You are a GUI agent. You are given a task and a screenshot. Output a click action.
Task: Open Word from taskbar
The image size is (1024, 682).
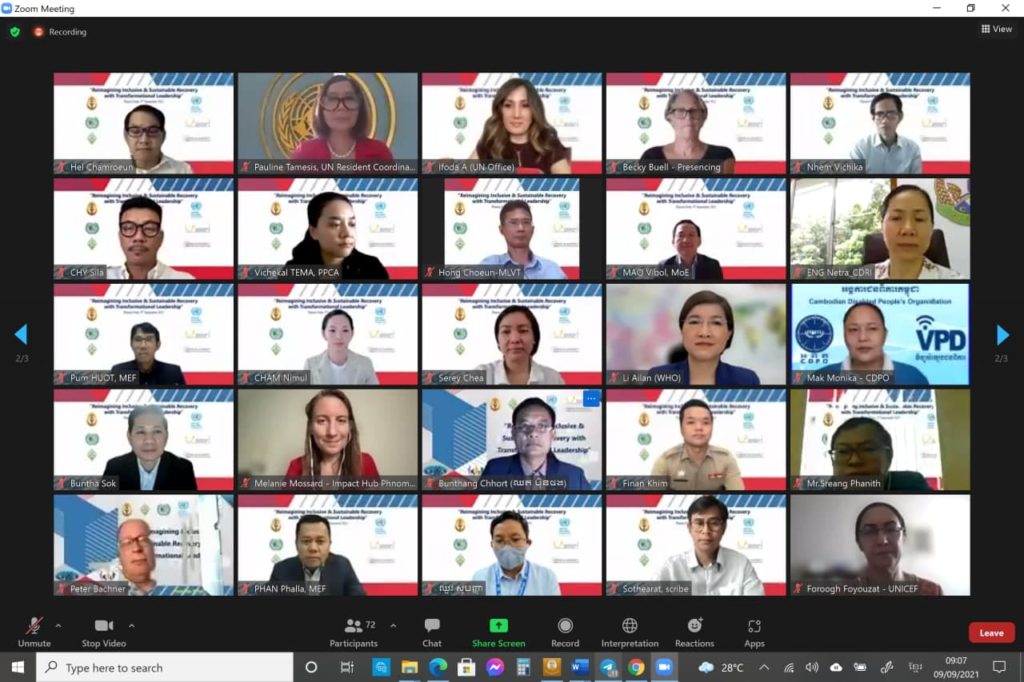coord(580,667)
